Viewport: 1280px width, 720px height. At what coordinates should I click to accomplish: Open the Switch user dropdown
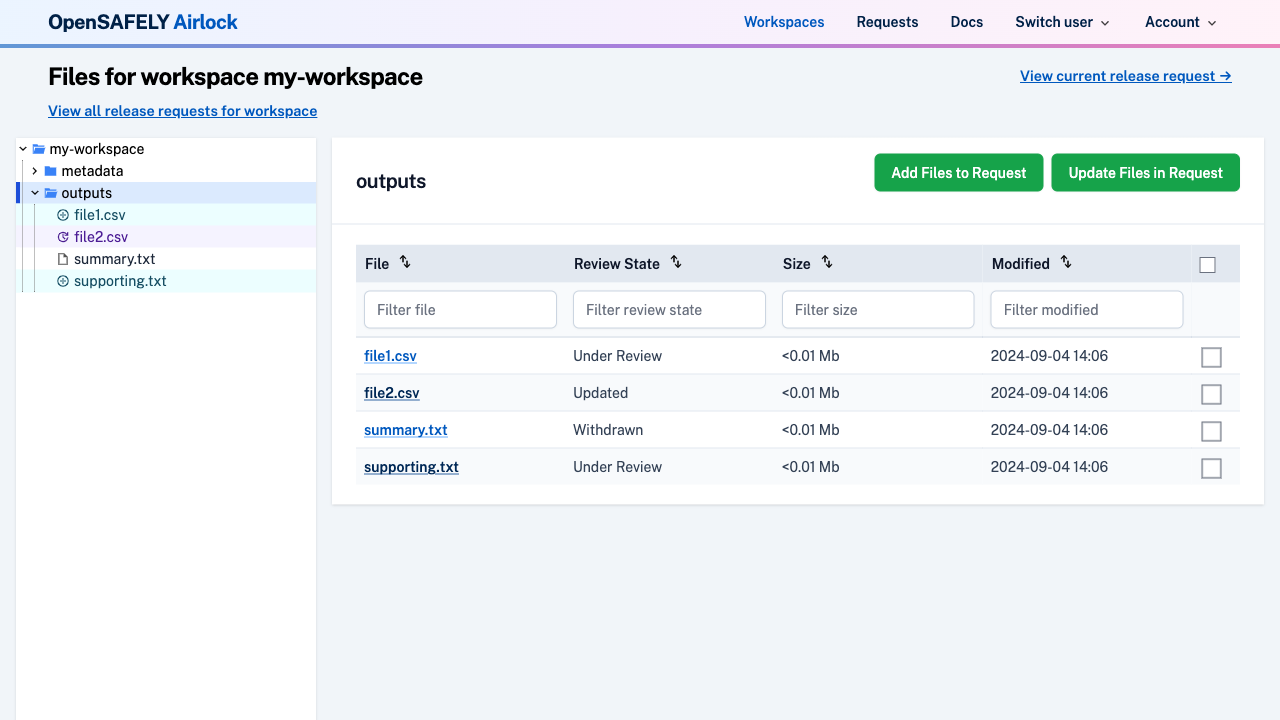coord(1062,22)
